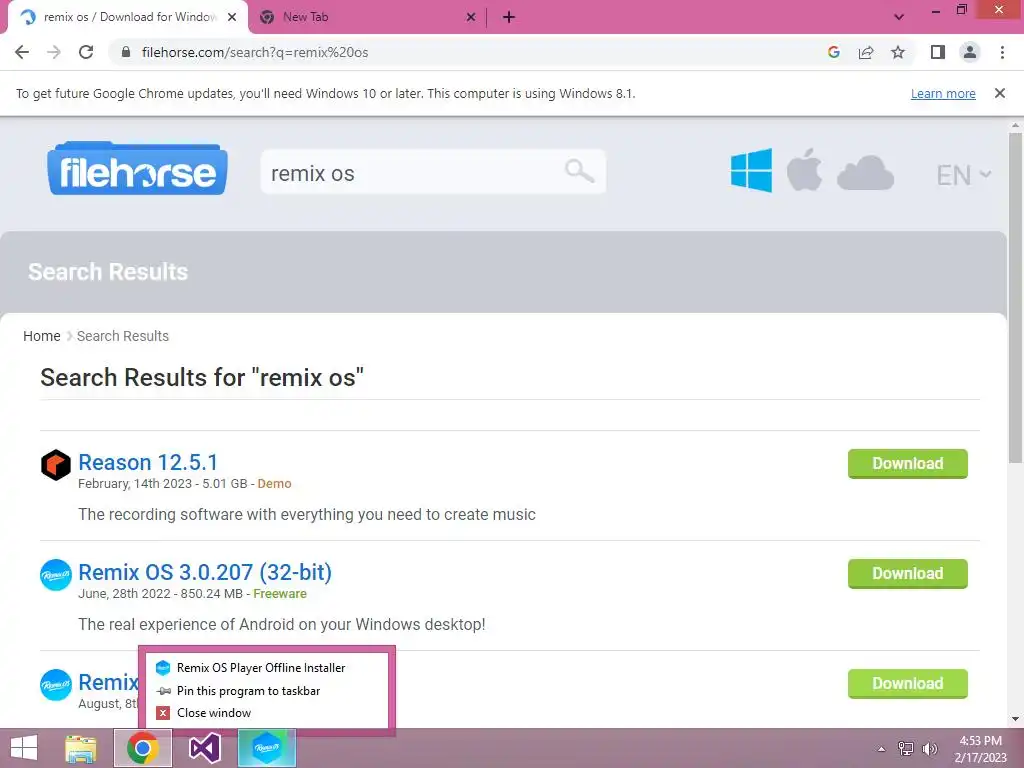The image size is (1024, 768).
Task: Open the Windows Start button
Action: click(x=24, y=748)
